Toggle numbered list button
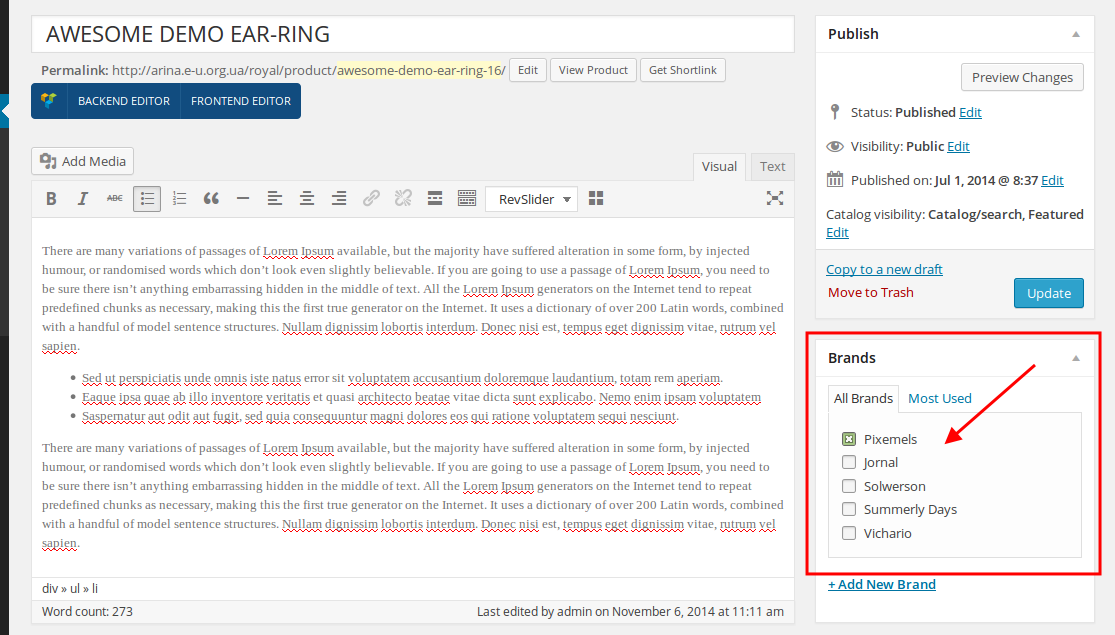Viewport: 1115px width, 635px height. tap(179, 199)
